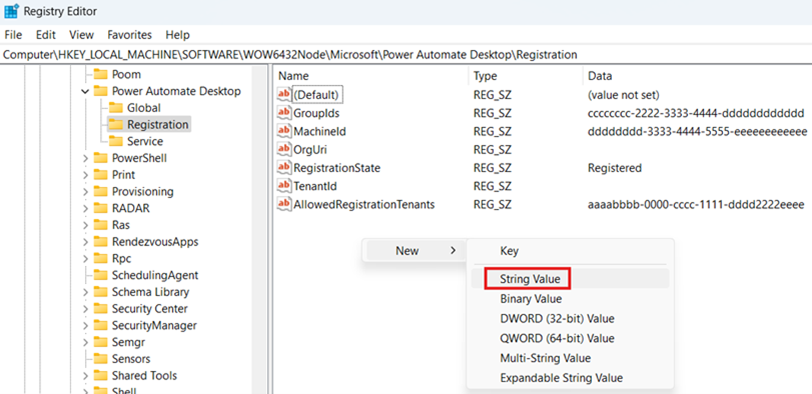Select the MachineId string value icon
This screenshot has width=812, height=394.
pyautogui.click(x=284, y=132)
